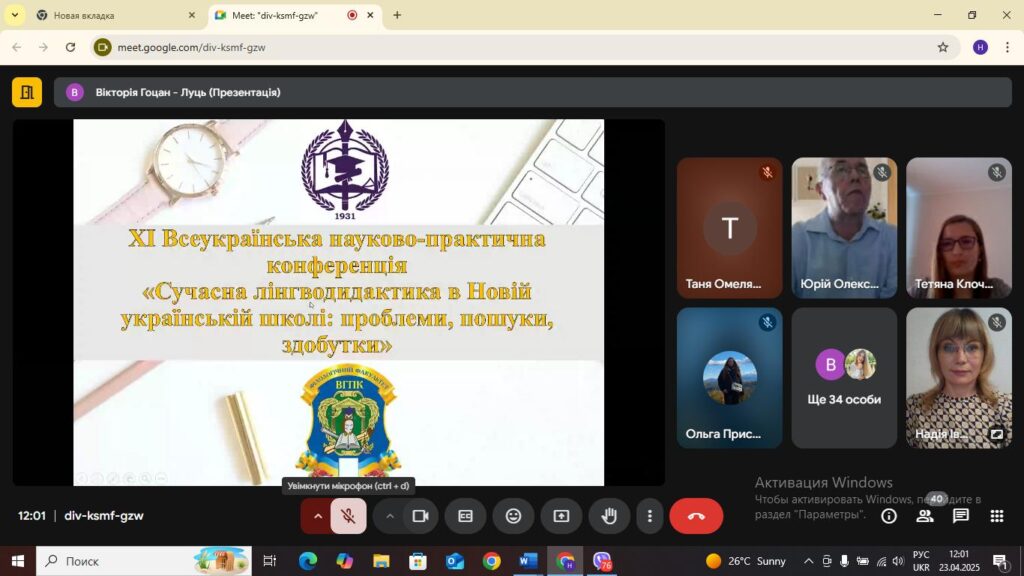The image size is (1024, 576).
Task: Start presenting your screen
Action: [562, 516]
